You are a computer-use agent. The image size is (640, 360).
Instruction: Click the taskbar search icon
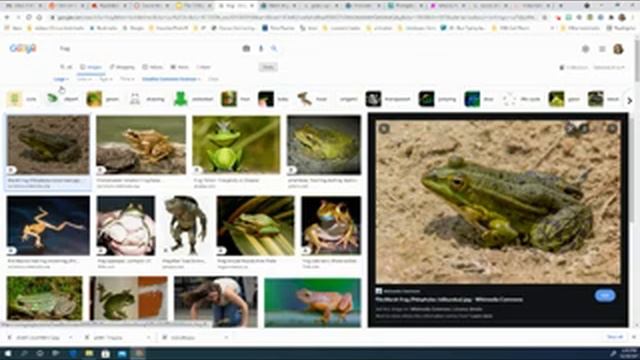(x=24, y=353)
